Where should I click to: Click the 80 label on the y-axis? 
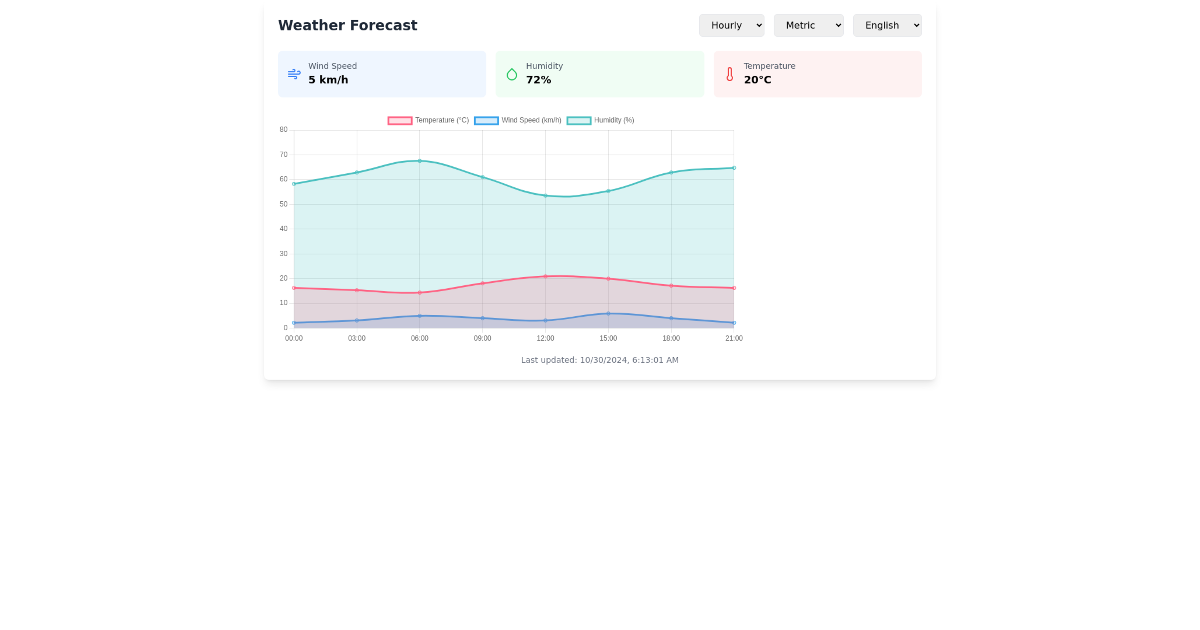tap(283, 129)
